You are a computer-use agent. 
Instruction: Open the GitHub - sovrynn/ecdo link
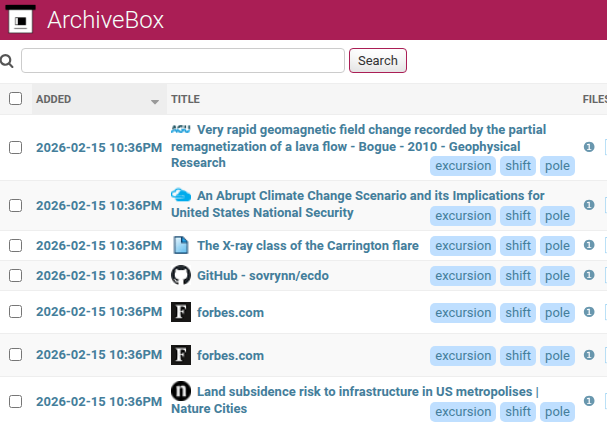(x=263, y=275)
